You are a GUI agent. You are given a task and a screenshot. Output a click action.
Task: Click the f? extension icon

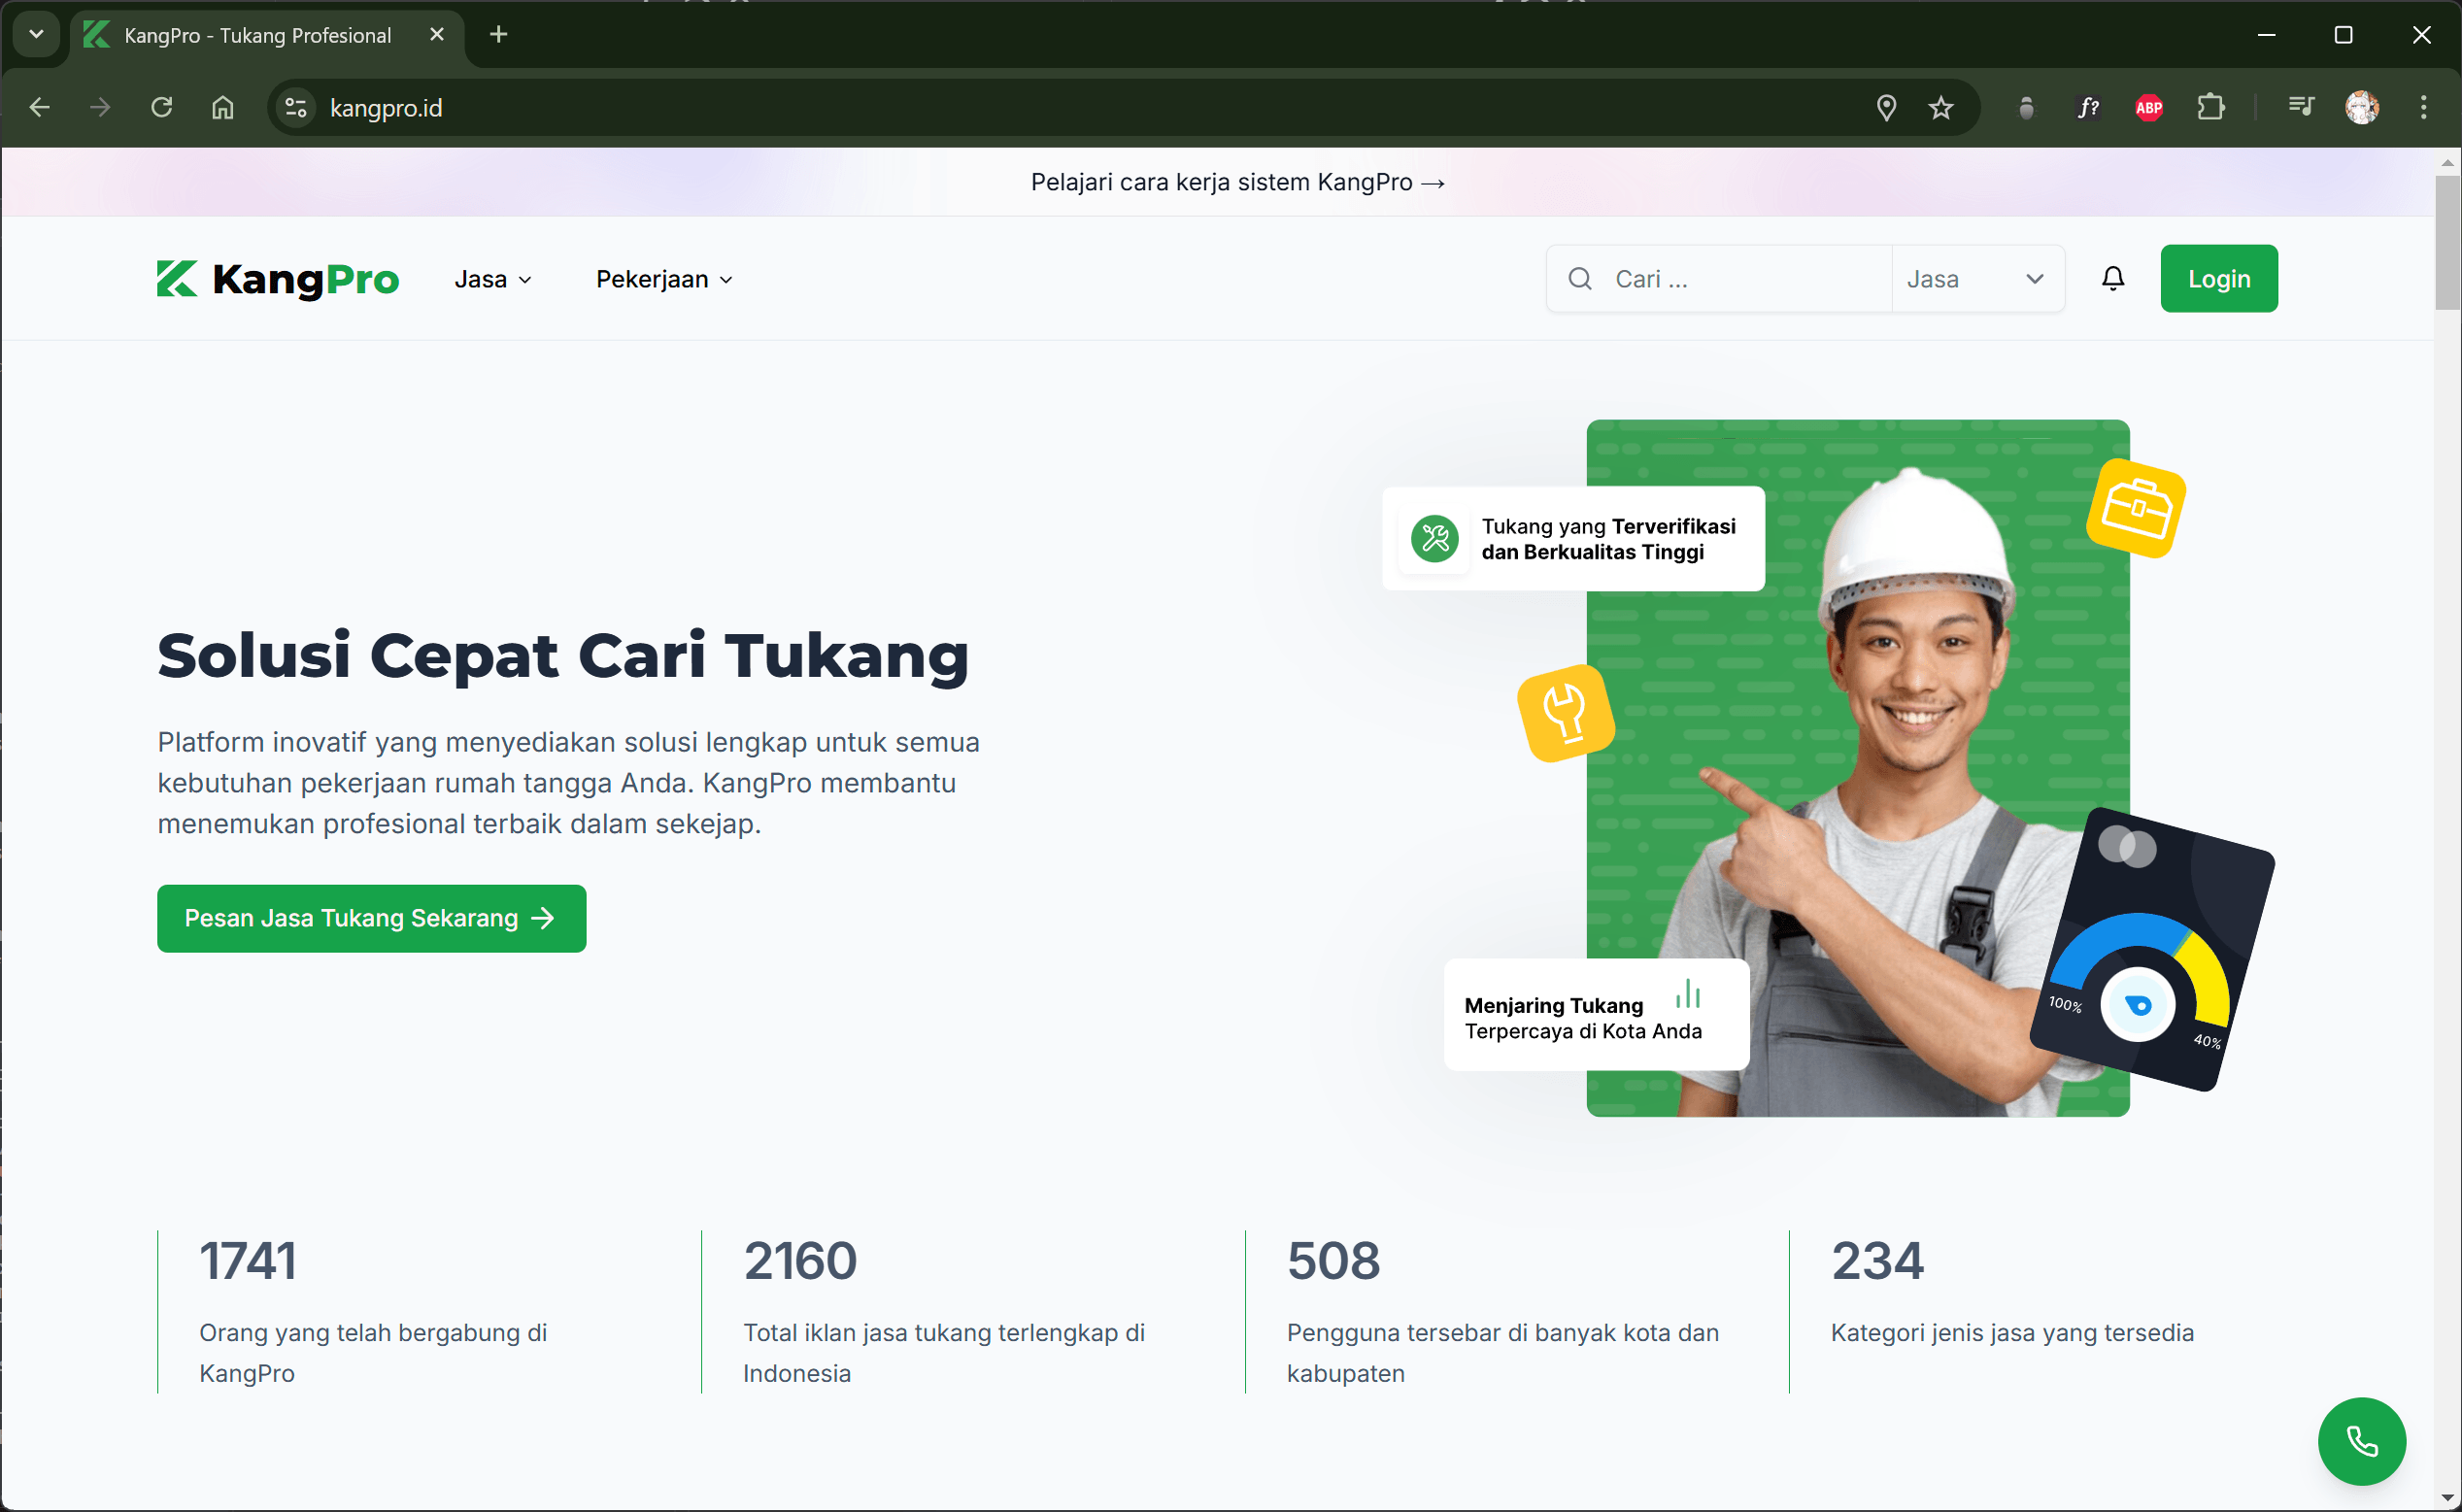tap(2087, 107)
